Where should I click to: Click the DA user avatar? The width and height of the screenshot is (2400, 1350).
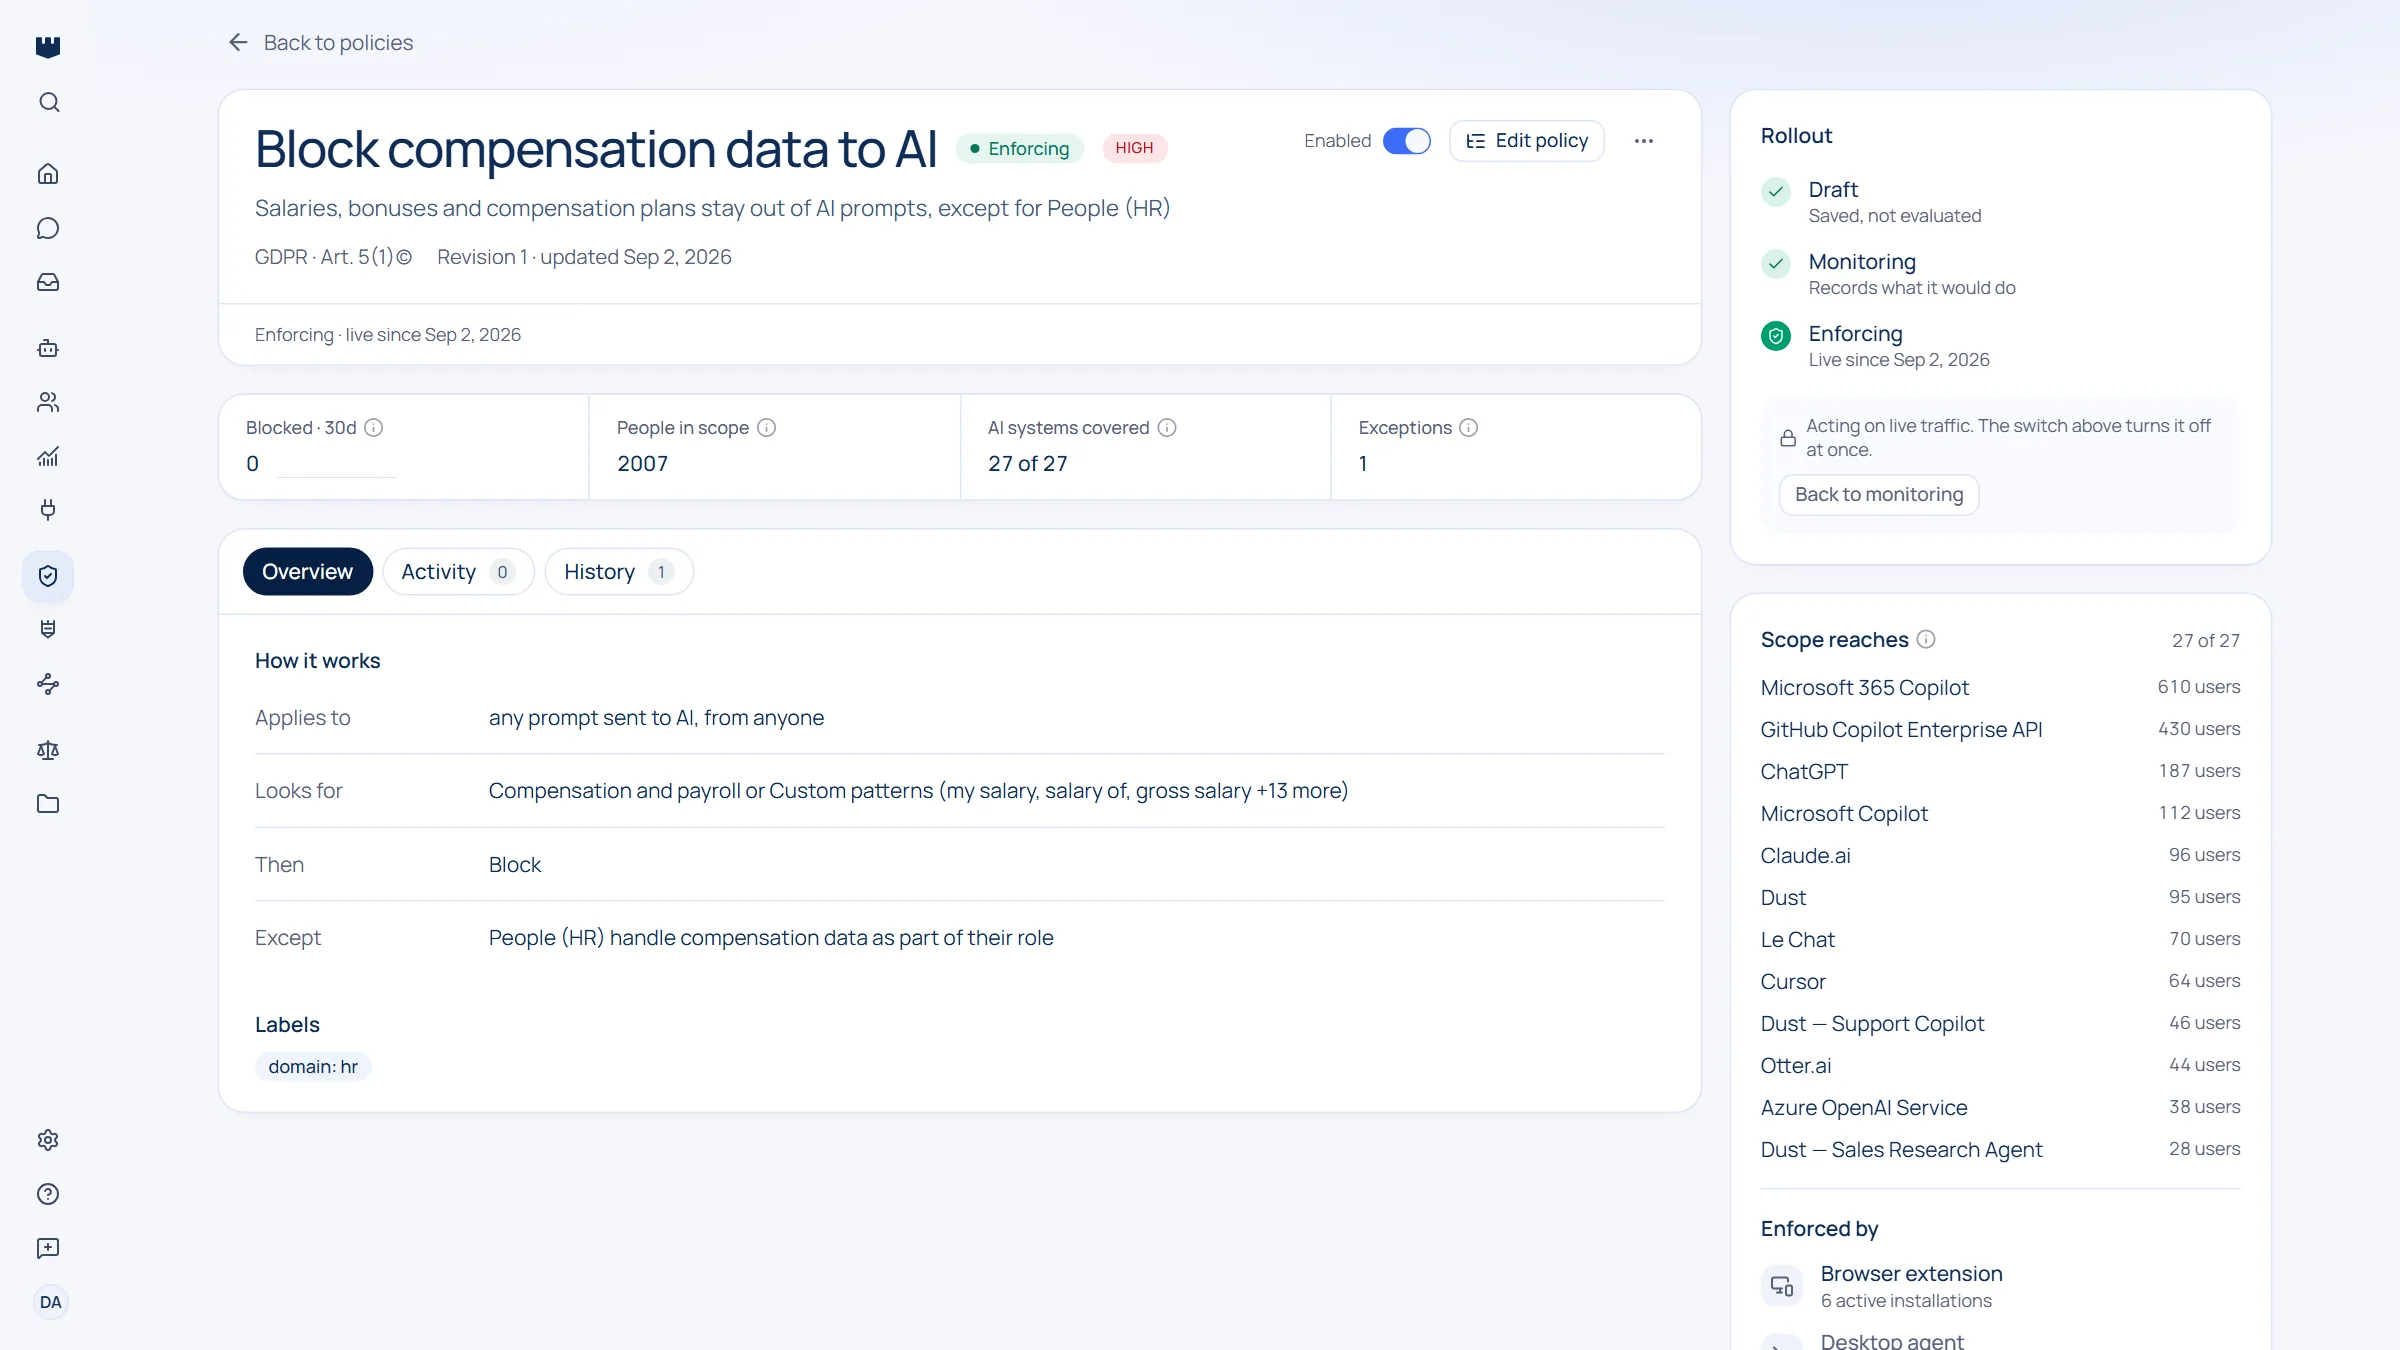pyautogui.click(x=50, y=1302)
